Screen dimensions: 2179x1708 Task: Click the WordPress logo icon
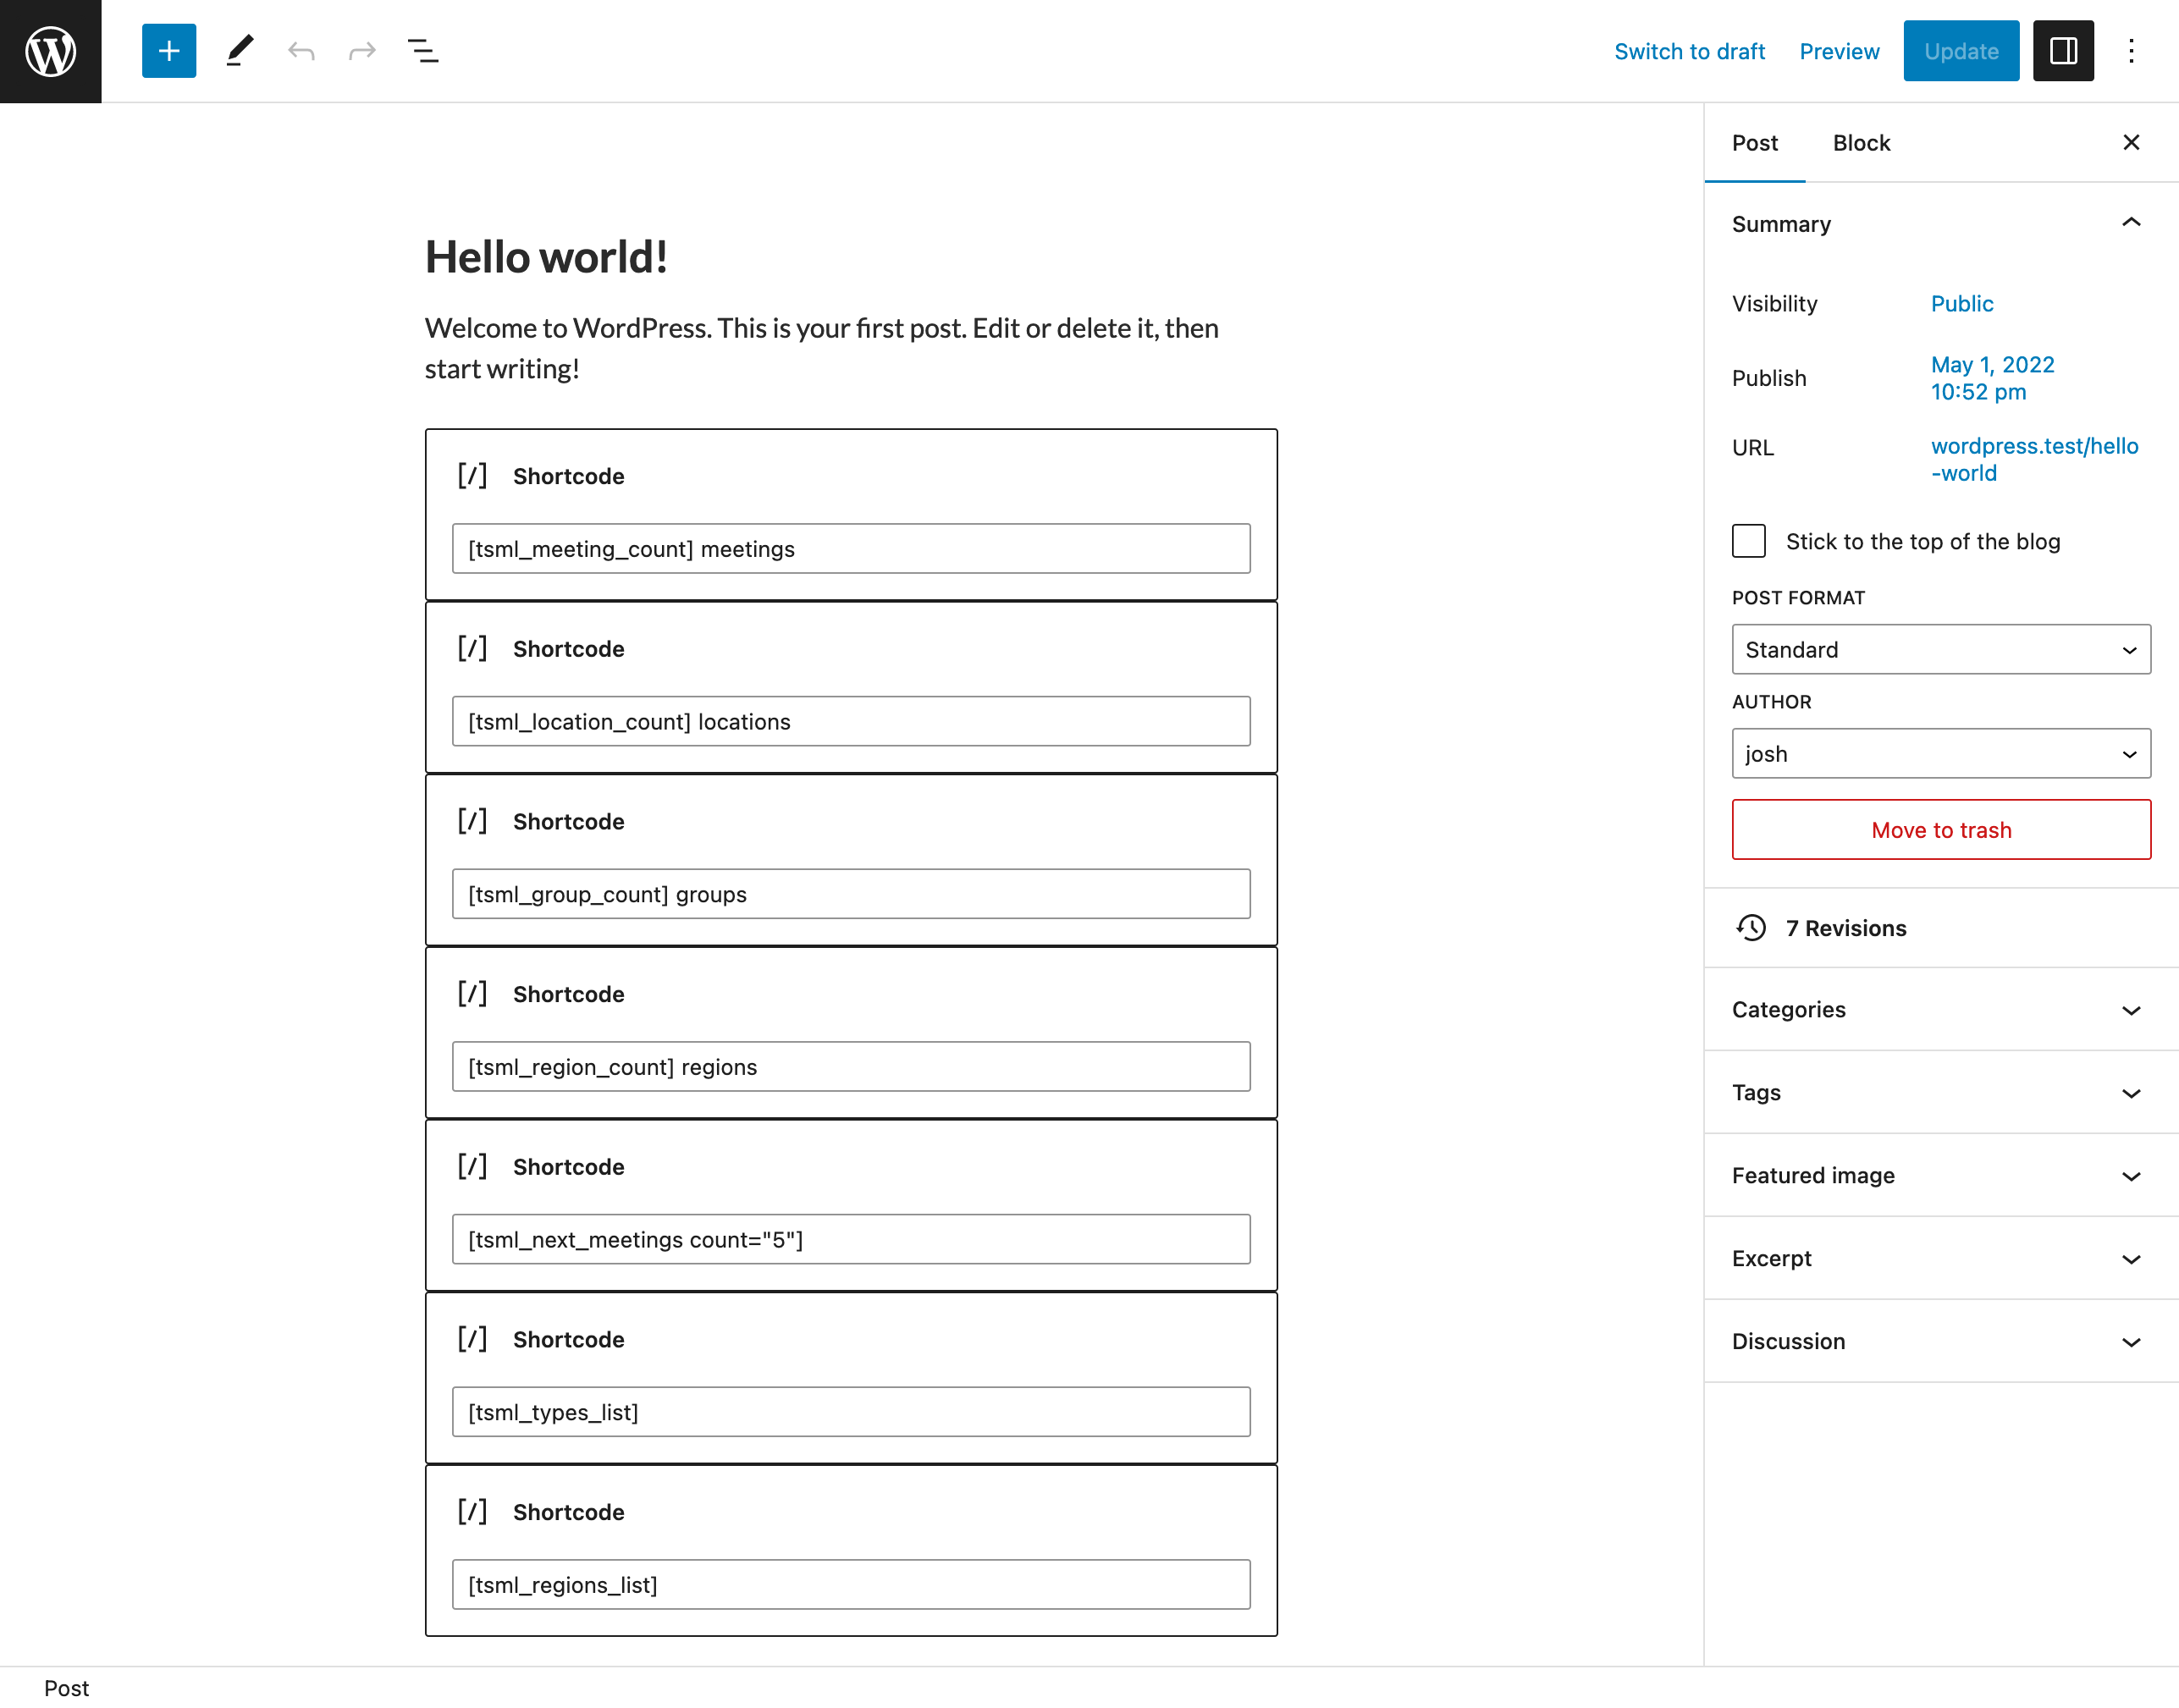point(50,51)
